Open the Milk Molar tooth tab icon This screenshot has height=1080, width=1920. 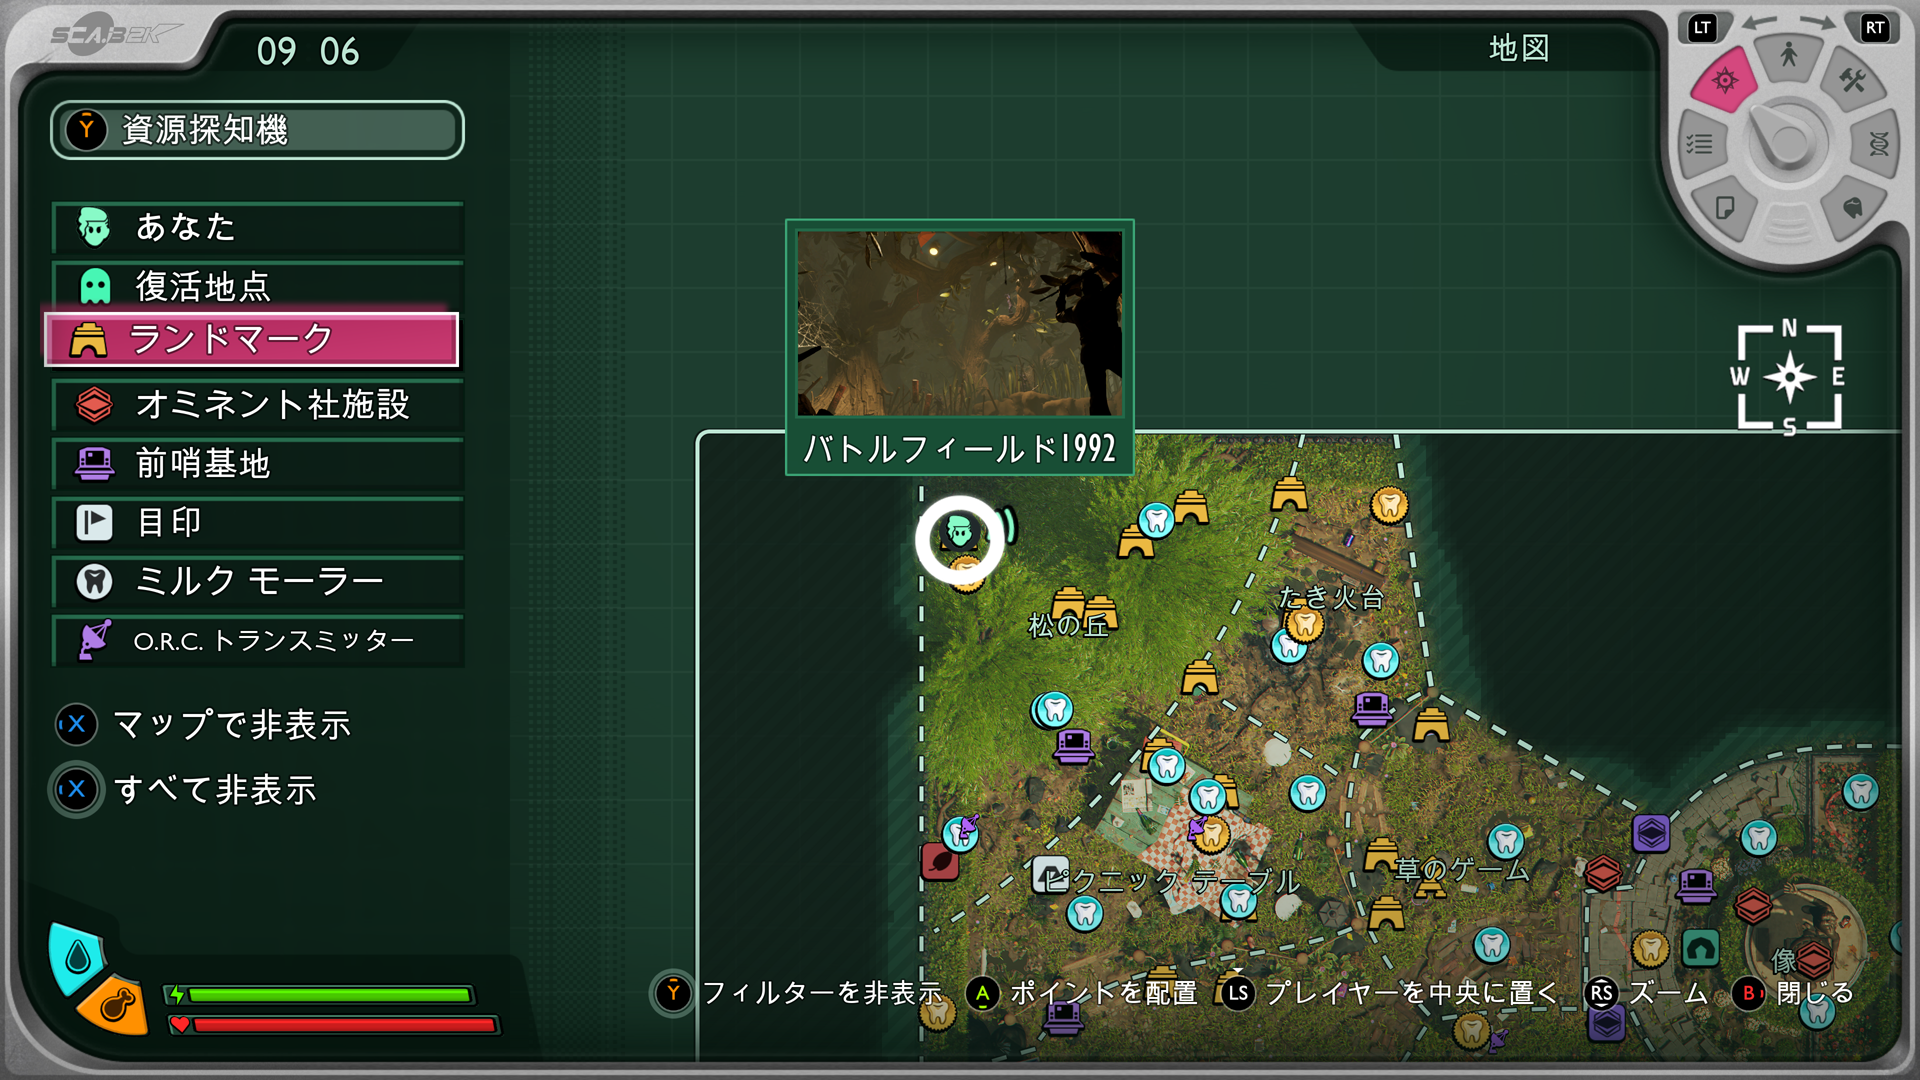[x=1852, y=208]
